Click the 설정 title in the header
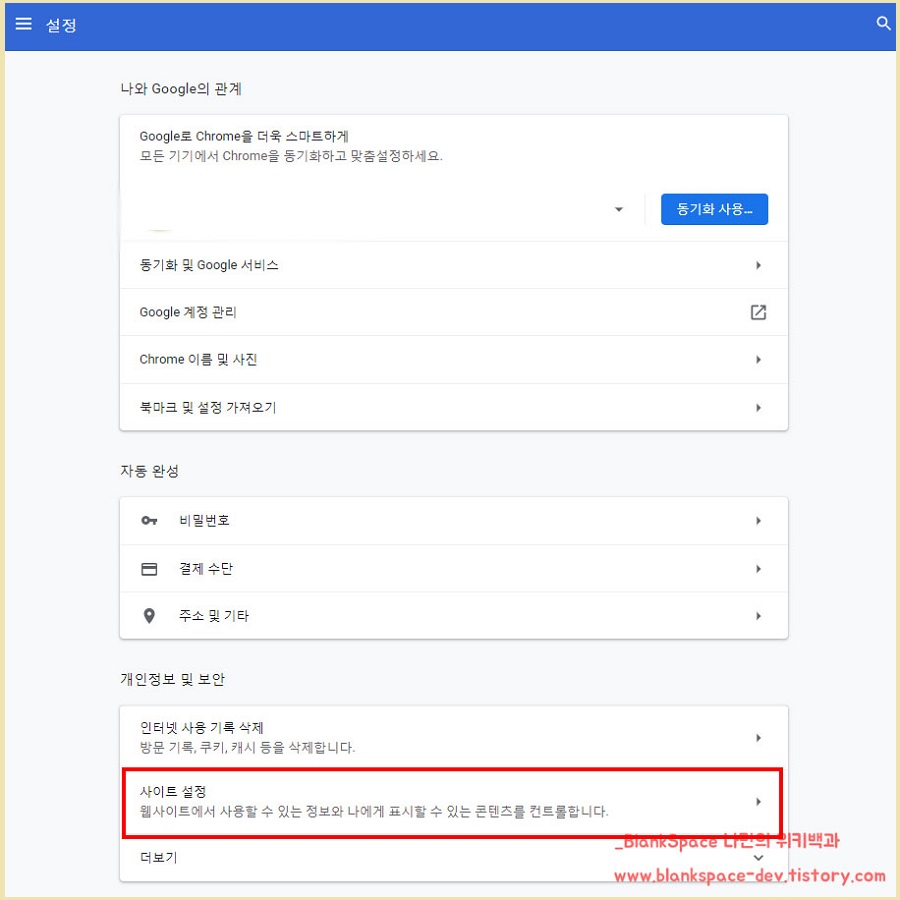 pyautogui.click(x=61, y=25)
